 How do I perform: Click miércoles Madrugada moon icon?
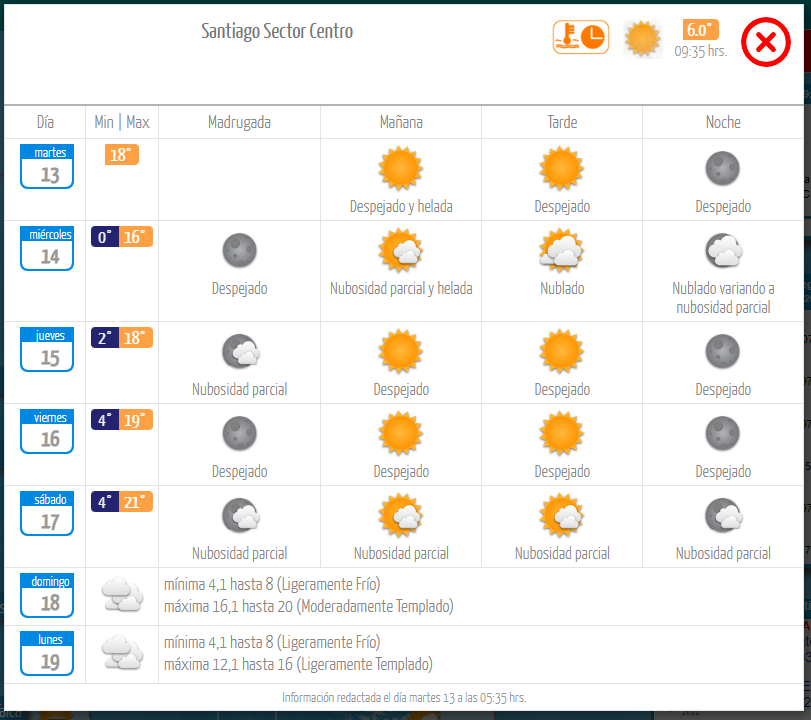239,250
